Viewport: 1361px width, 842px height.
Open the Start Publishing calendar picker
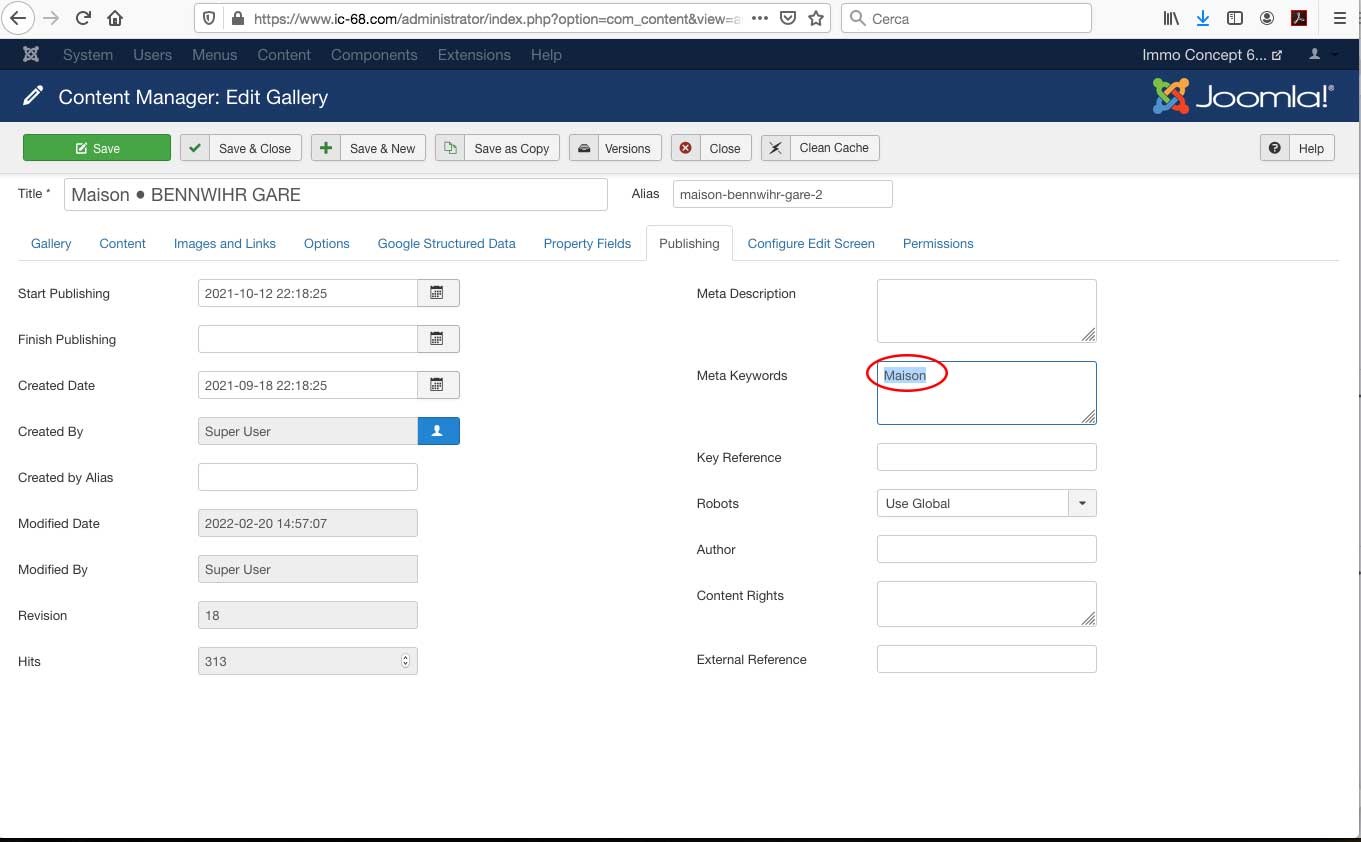(x=437, y=293)
